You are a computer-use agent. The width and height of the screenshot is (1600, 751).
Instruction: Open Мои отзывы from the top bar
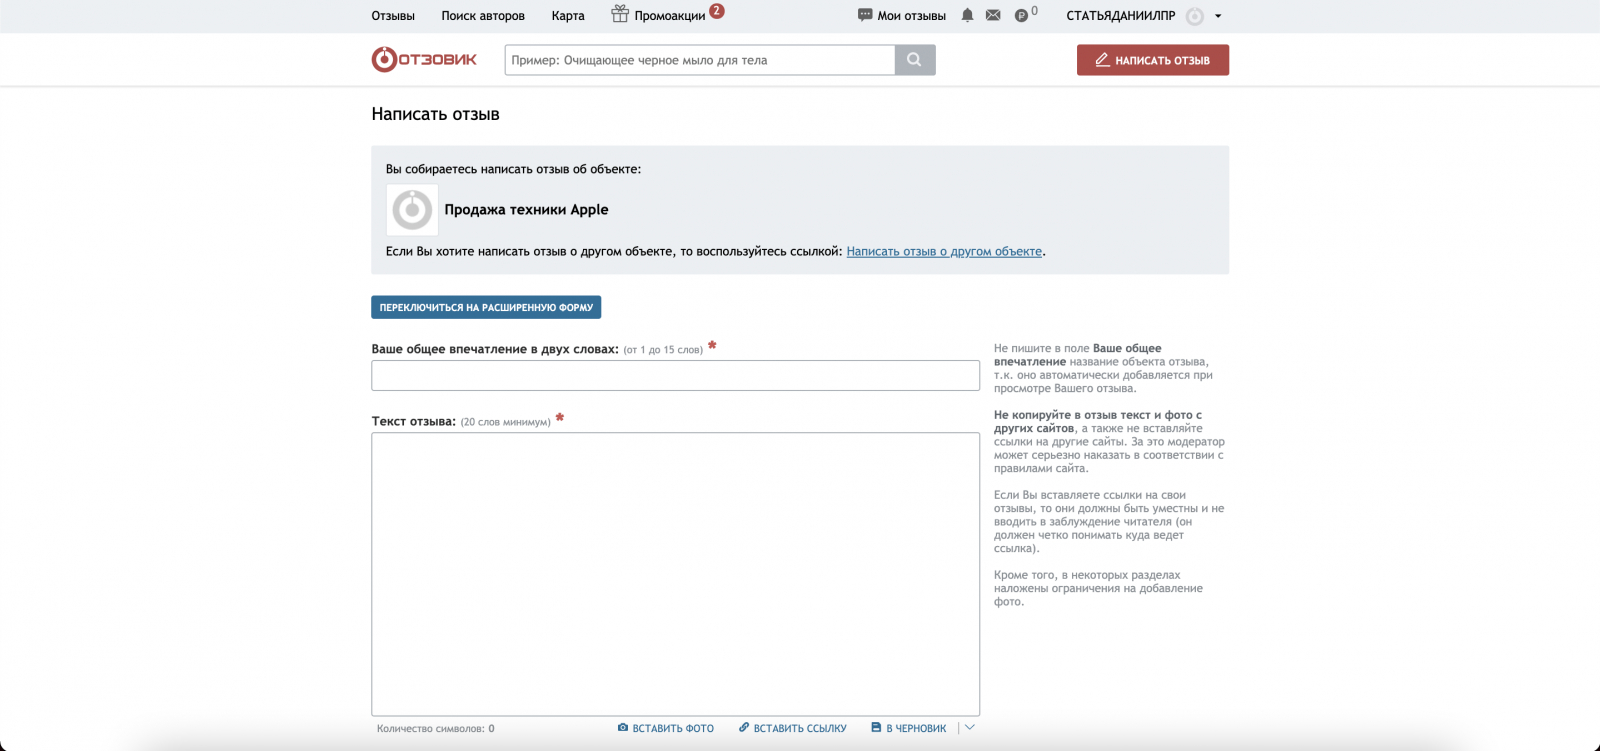pos(902,16)
